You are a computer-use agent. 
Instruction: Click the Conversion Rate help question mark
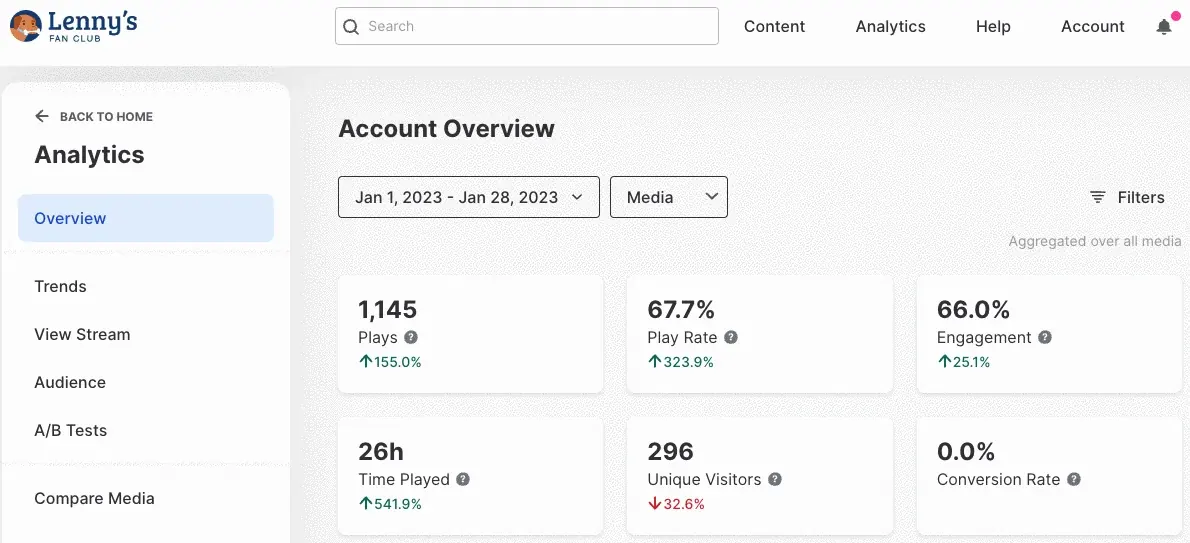[x=1074, y=479]
